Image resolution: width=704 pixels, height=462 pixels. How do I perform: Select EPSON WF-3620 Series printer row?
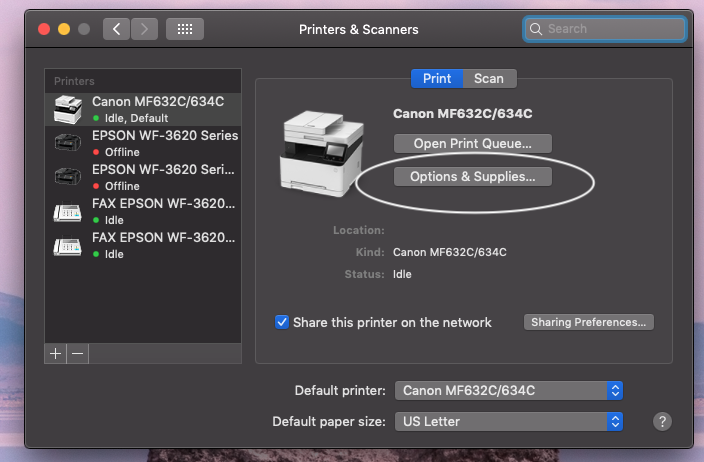(x=143, y=143)
